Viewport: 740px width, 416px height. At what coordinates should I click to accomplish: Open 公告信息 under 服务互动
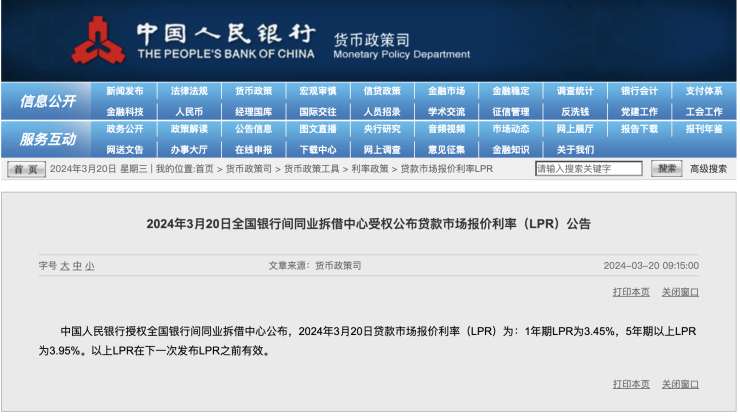(x=254, y=129)
